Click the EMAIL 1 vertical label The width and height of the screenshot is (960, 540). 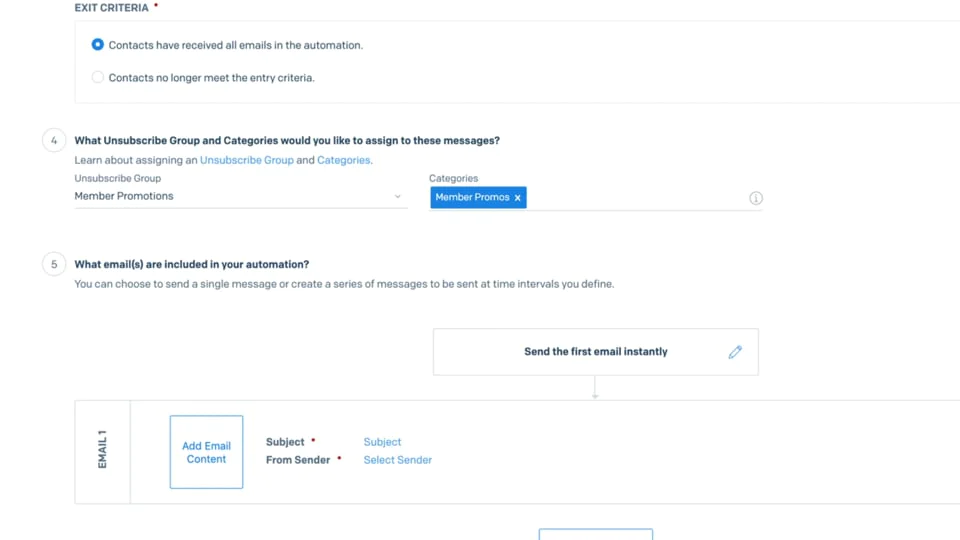102,451
